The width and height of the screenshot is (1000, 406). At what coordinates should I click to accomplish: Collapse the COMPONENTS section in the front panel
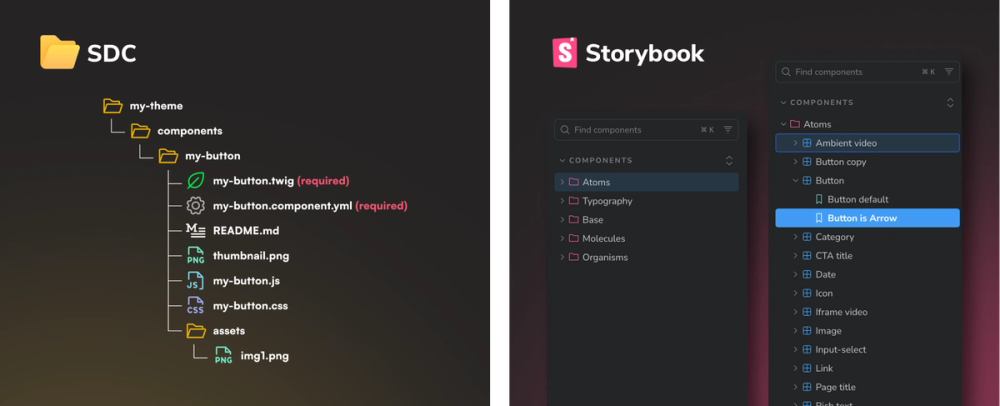coord(783,103)
